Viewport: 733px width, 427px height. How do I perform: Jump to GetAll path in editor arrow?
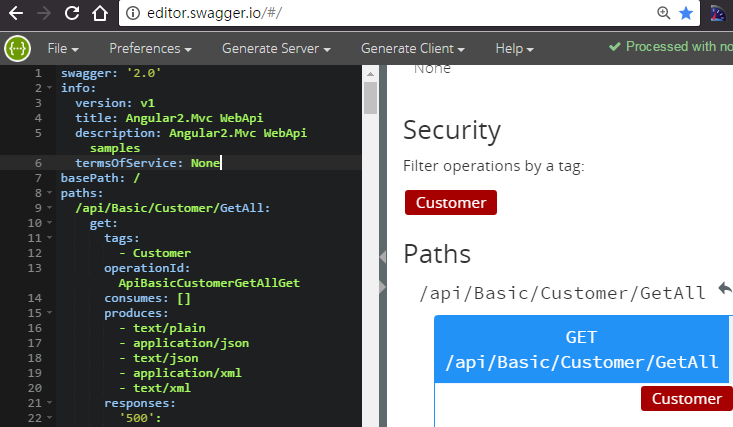click(x=725, y=289)
